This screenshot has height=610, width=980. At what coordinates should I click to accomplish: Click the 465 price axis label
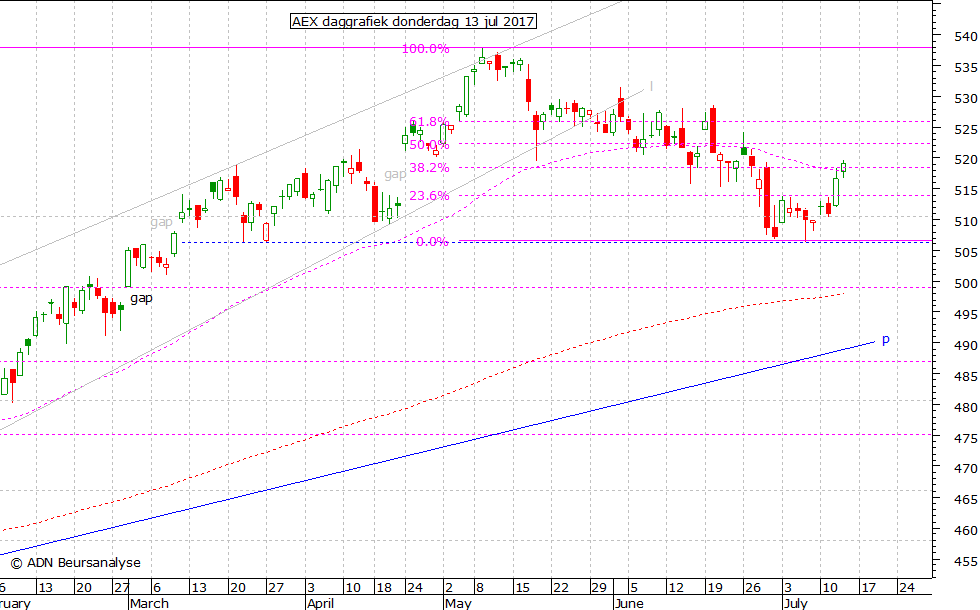coord(966,499)
